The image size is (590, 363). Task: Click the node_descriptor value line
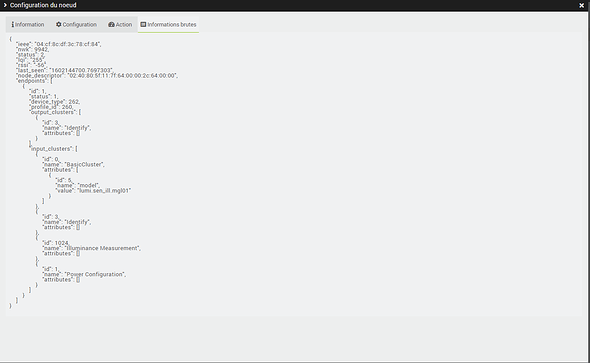tap(97, 76)
